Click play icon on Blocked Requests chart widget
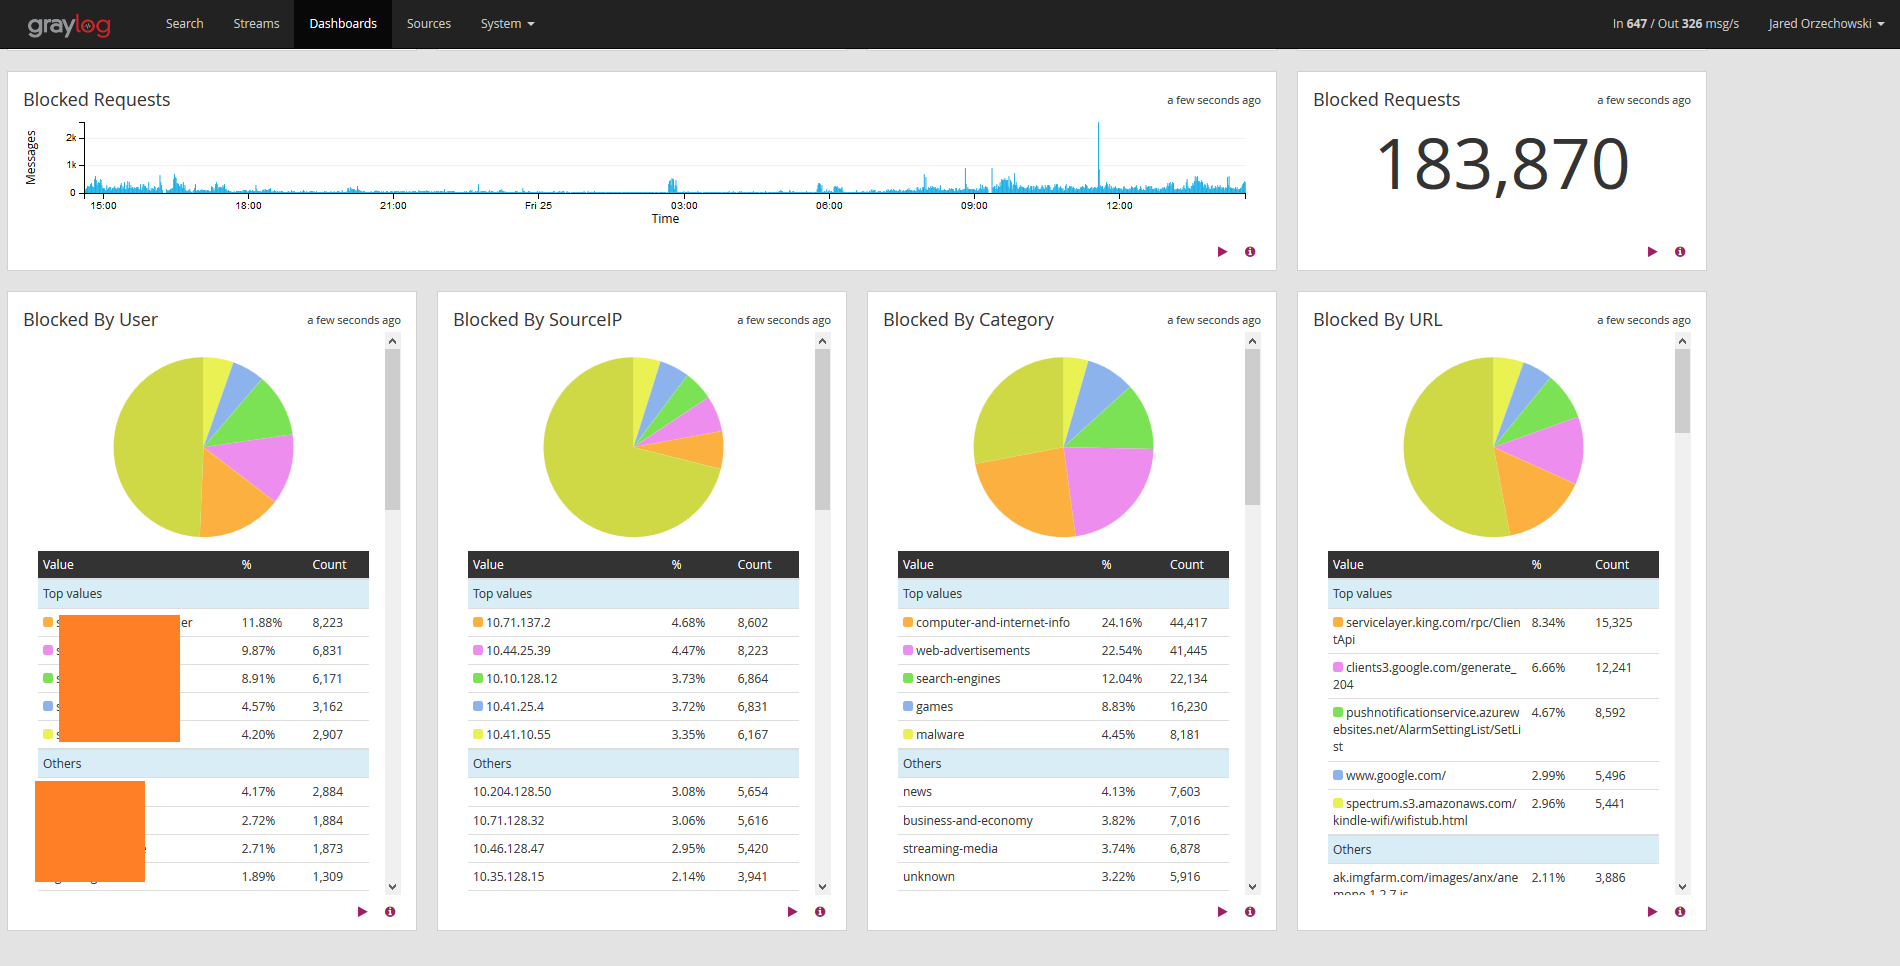 click(1222, 252)
